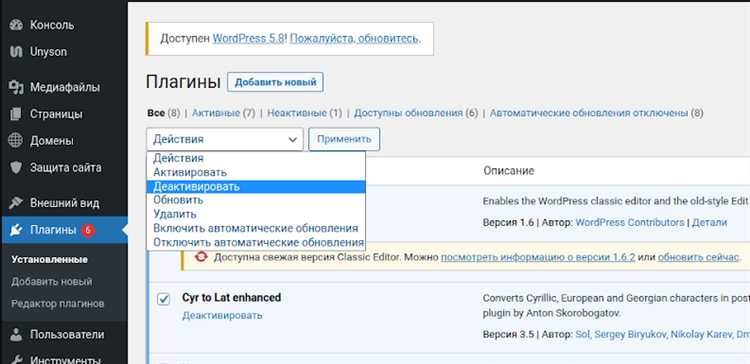
Task: Filter by Автоматические обновления отключены
Action: [589, 113]
